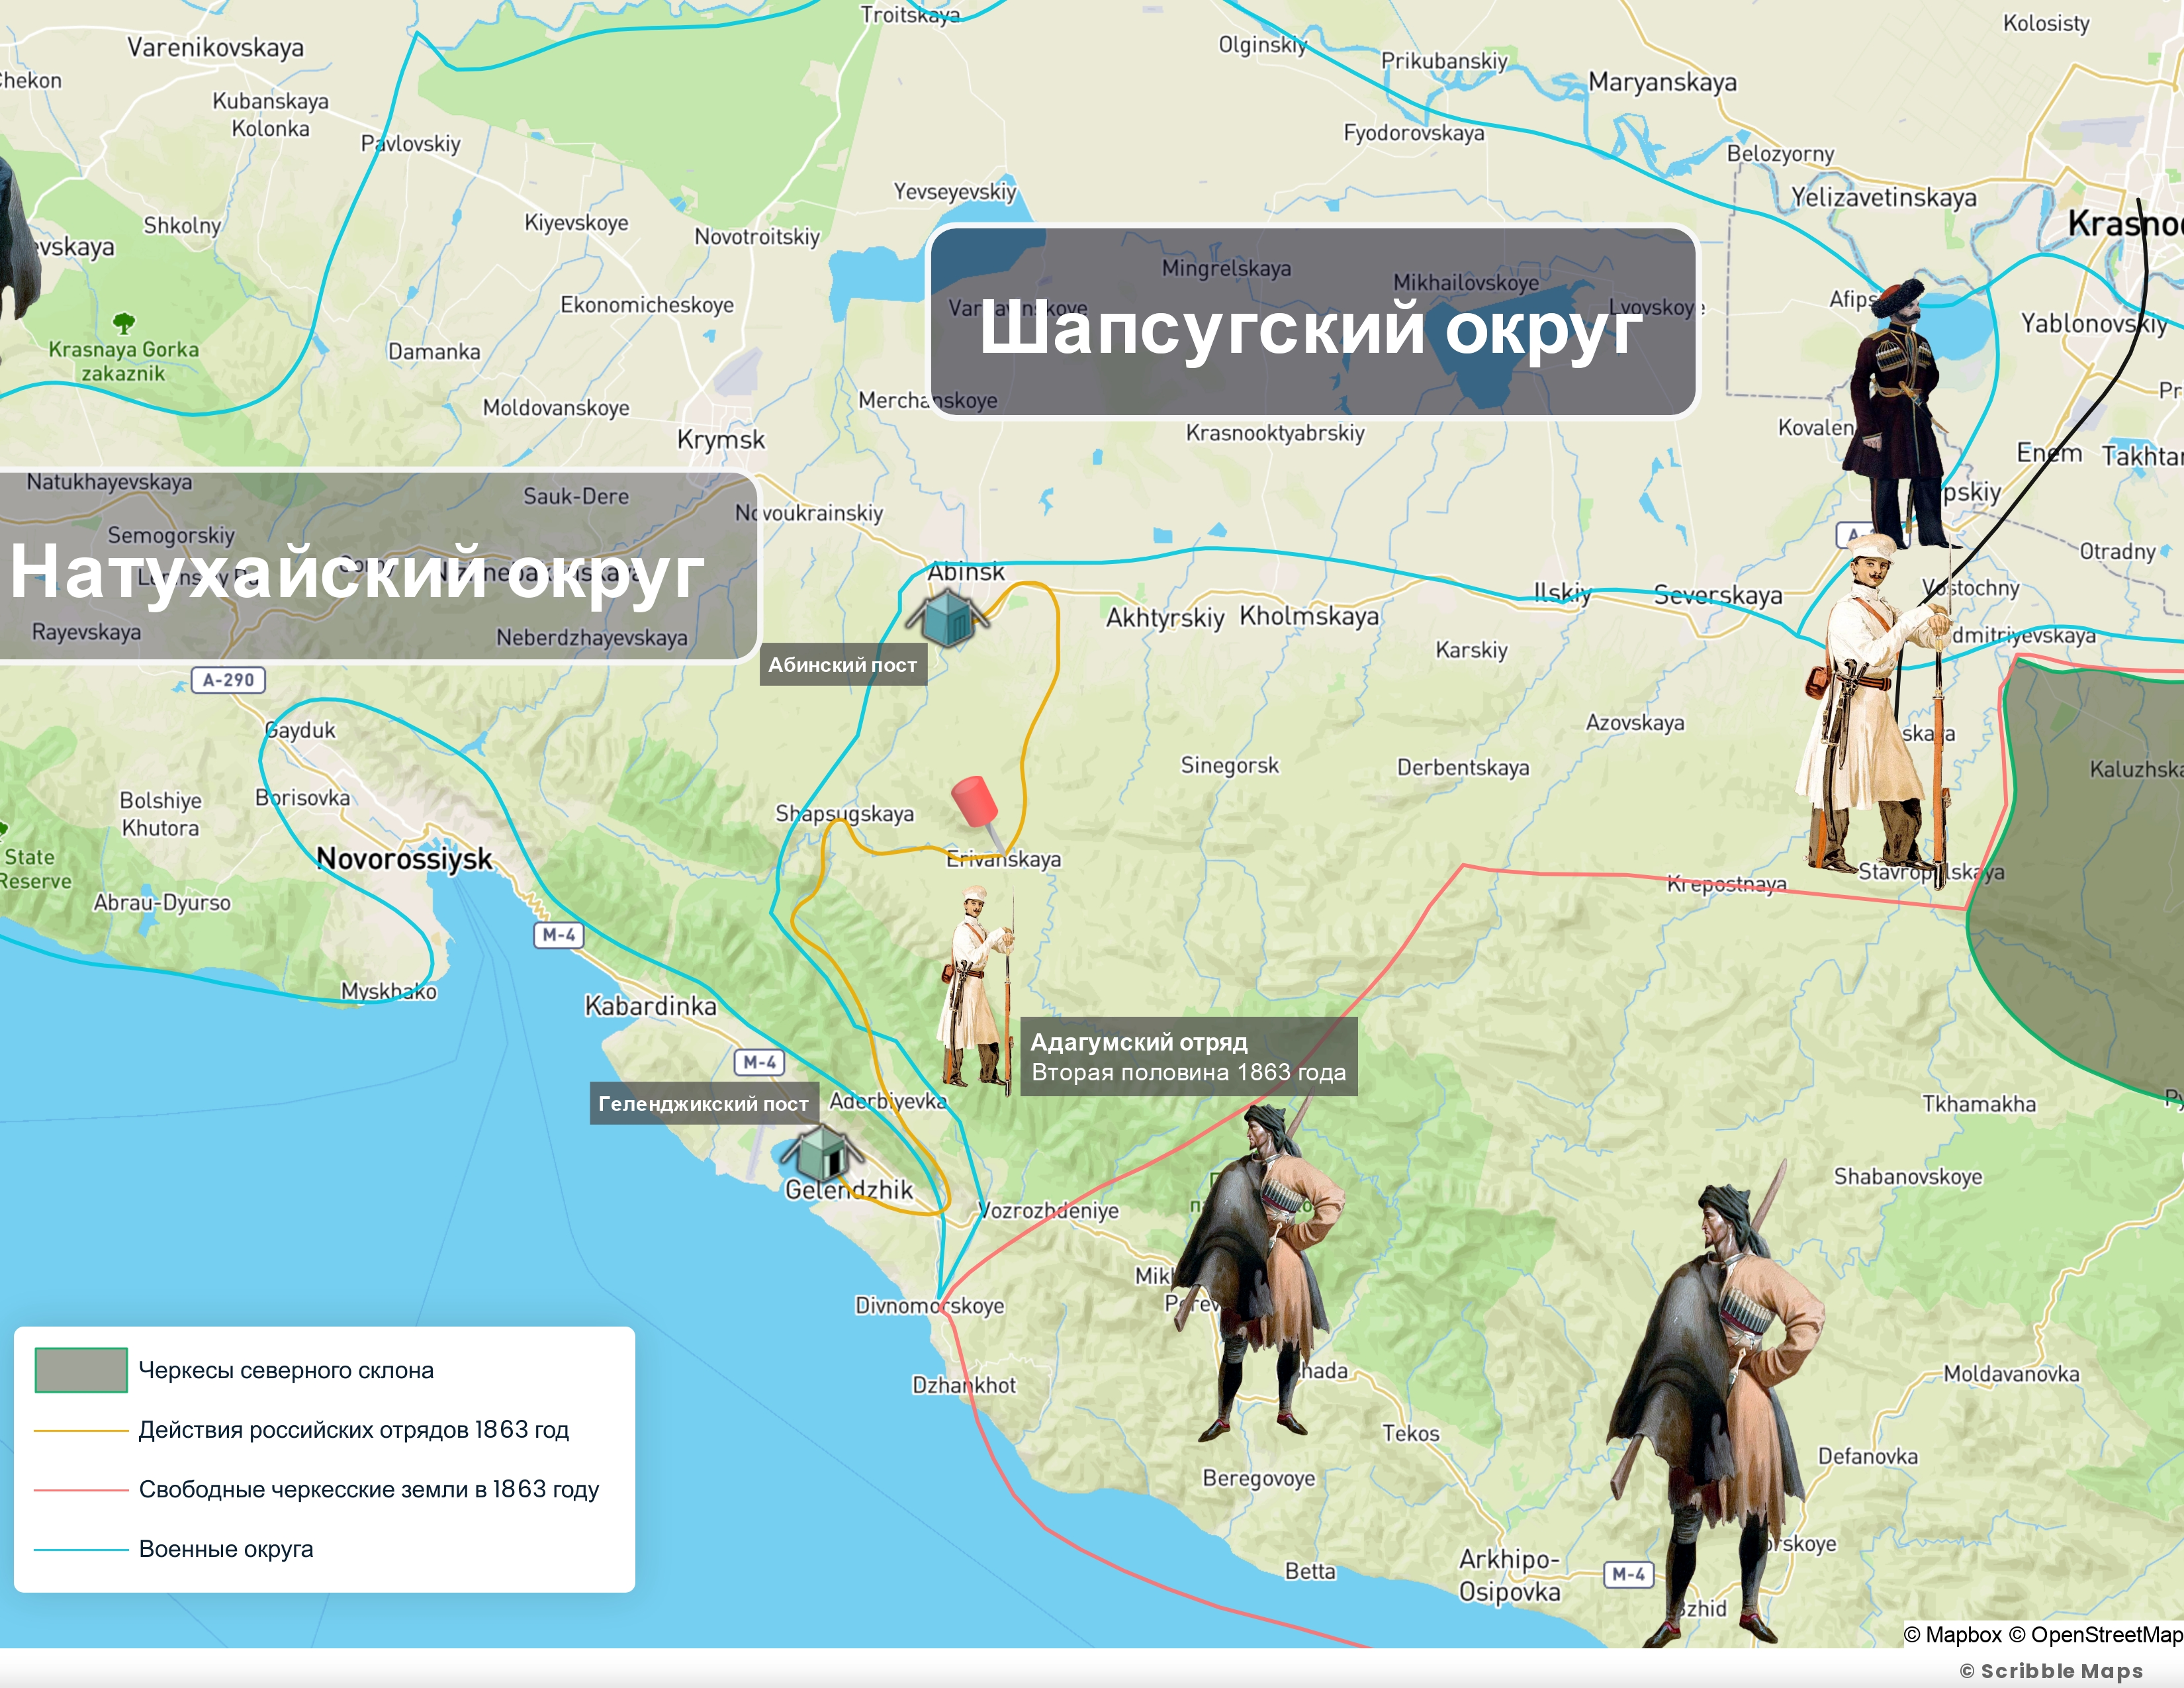Viewport: 2184px width, 1688px height.
Task: Click the Krasnooktyabrskiy label
Action: coord(1275,434)
